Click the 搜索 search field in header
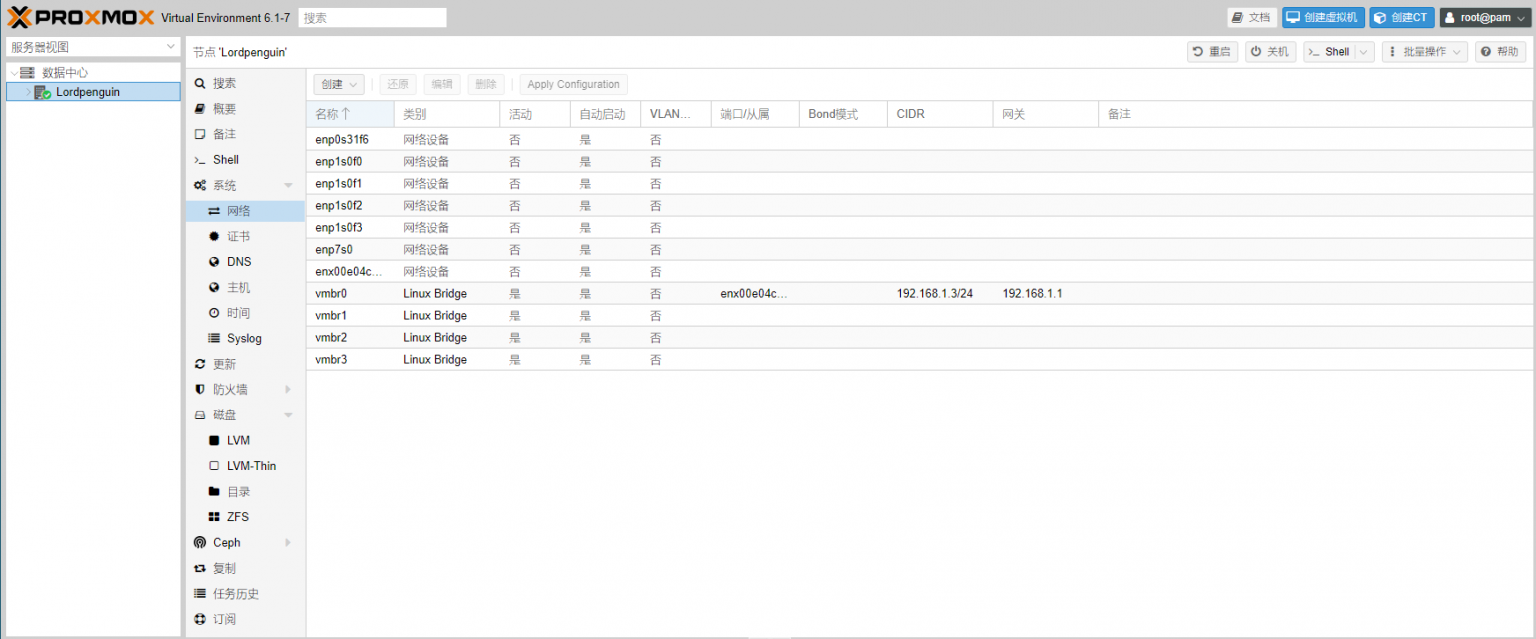Image resolution: width=1536 pixels, height=639 pixels. coord(372,18)
